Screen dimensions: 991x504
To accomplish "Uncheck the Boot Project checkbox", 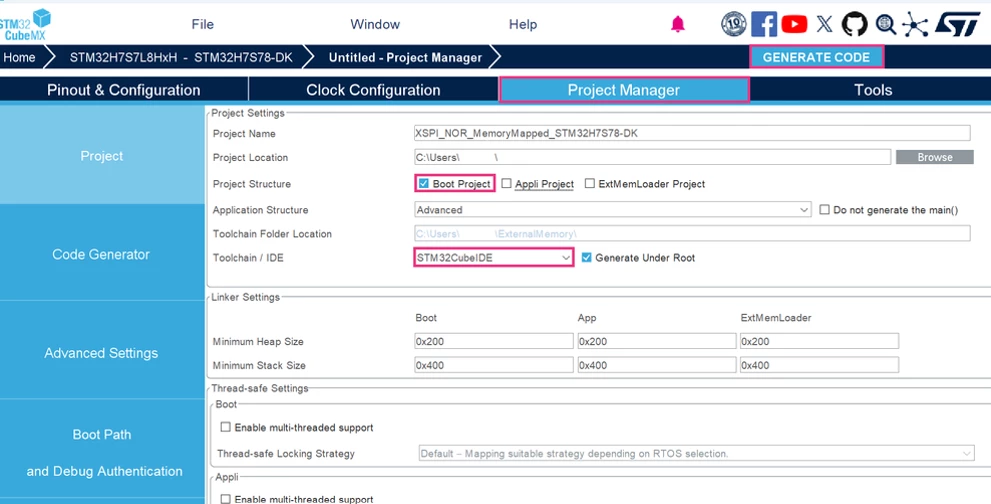I will pos(423,183).
